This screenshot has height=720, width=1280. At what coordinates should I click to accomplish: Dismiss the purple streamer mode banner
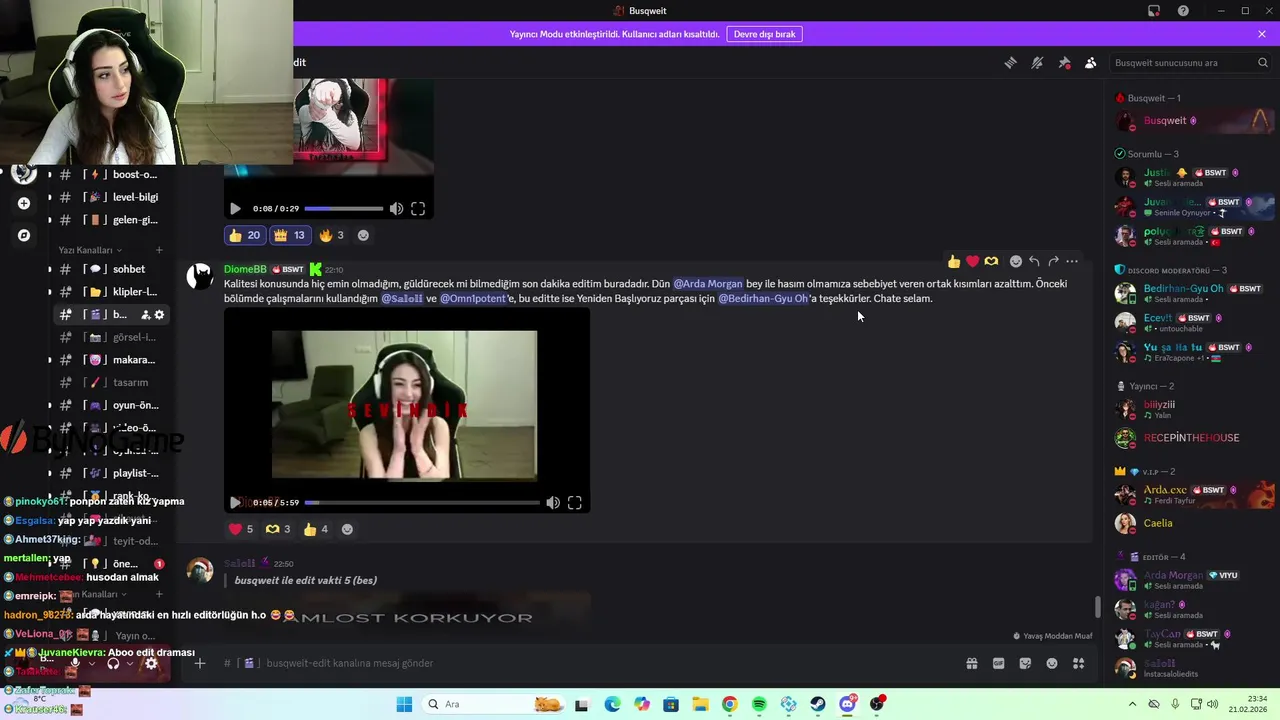1262,34
